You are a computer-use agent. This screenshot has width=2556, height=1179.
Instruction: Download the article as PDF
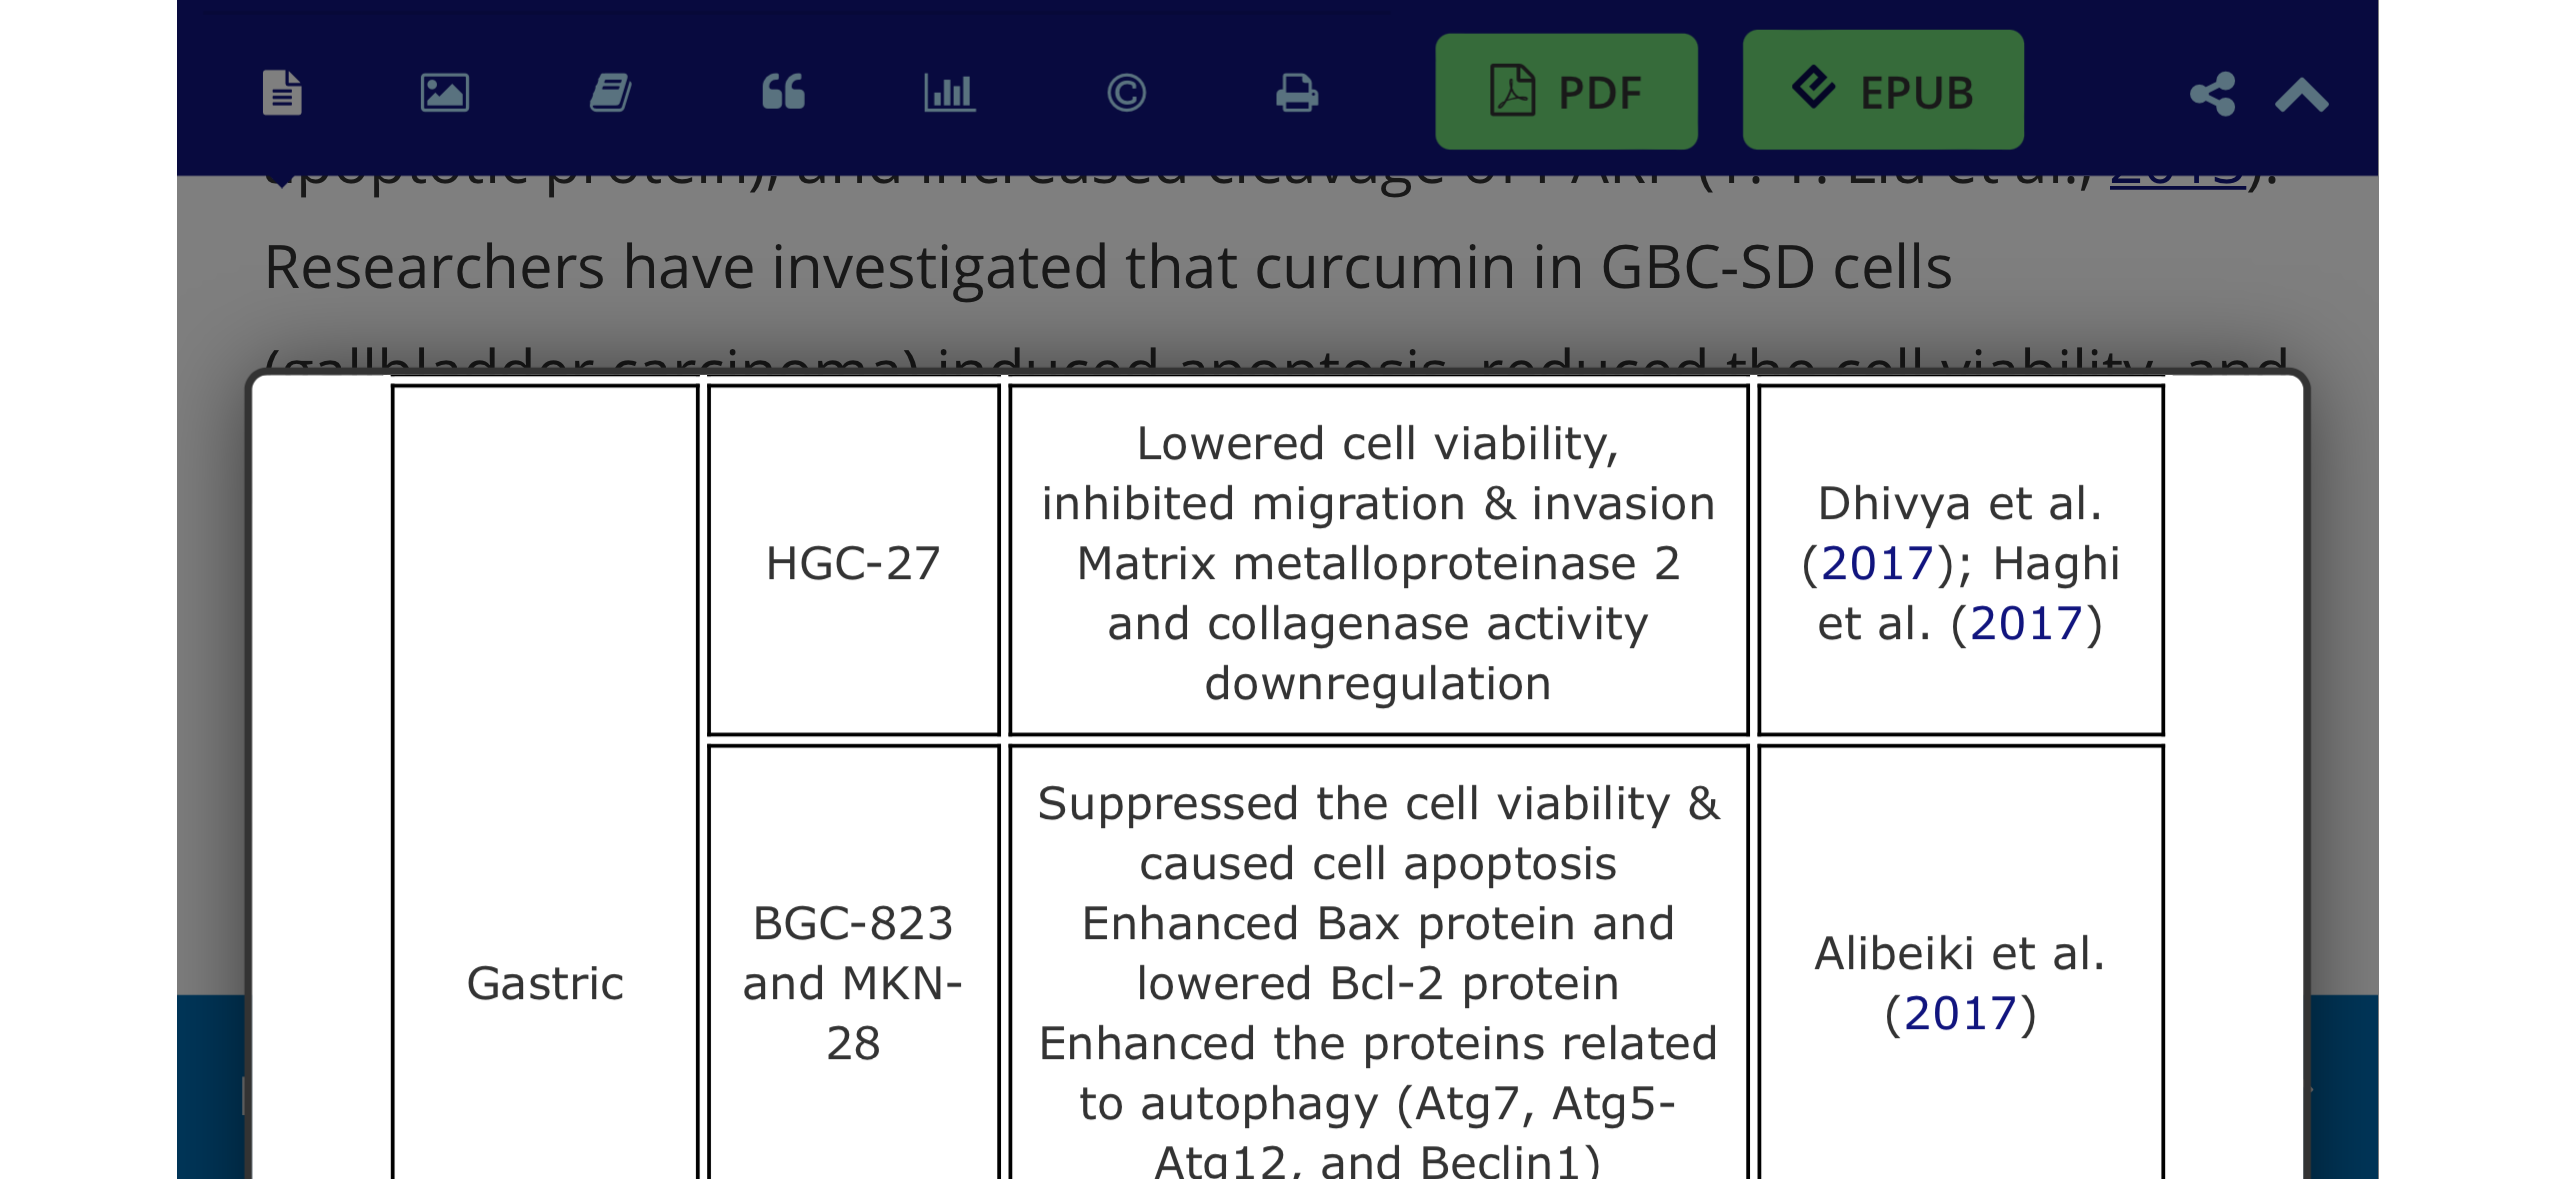[x=1566, y=91]
